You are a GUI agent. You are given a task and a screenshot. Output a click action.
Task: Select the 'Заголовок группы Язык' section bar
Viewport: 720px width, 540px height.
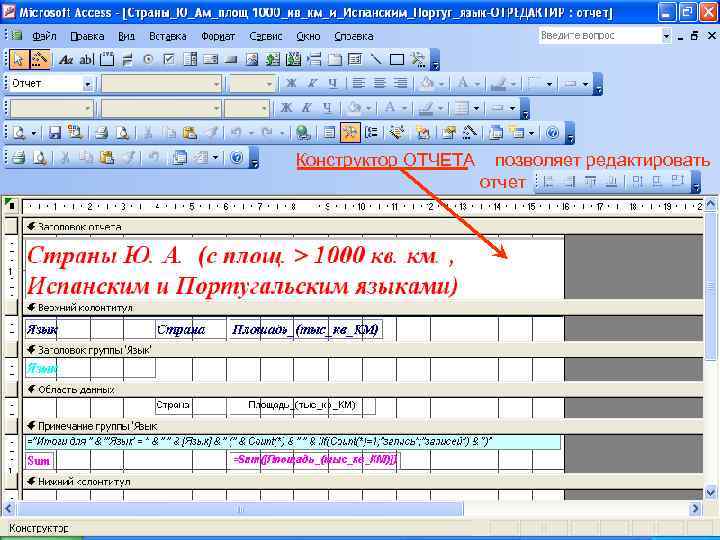pos(363,350)
